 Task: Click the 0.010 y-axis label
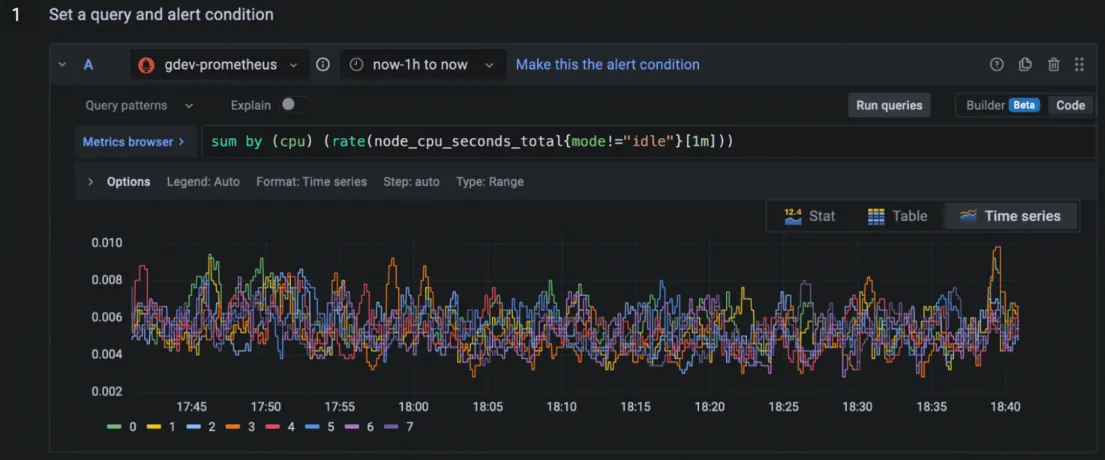pos(106,243)
